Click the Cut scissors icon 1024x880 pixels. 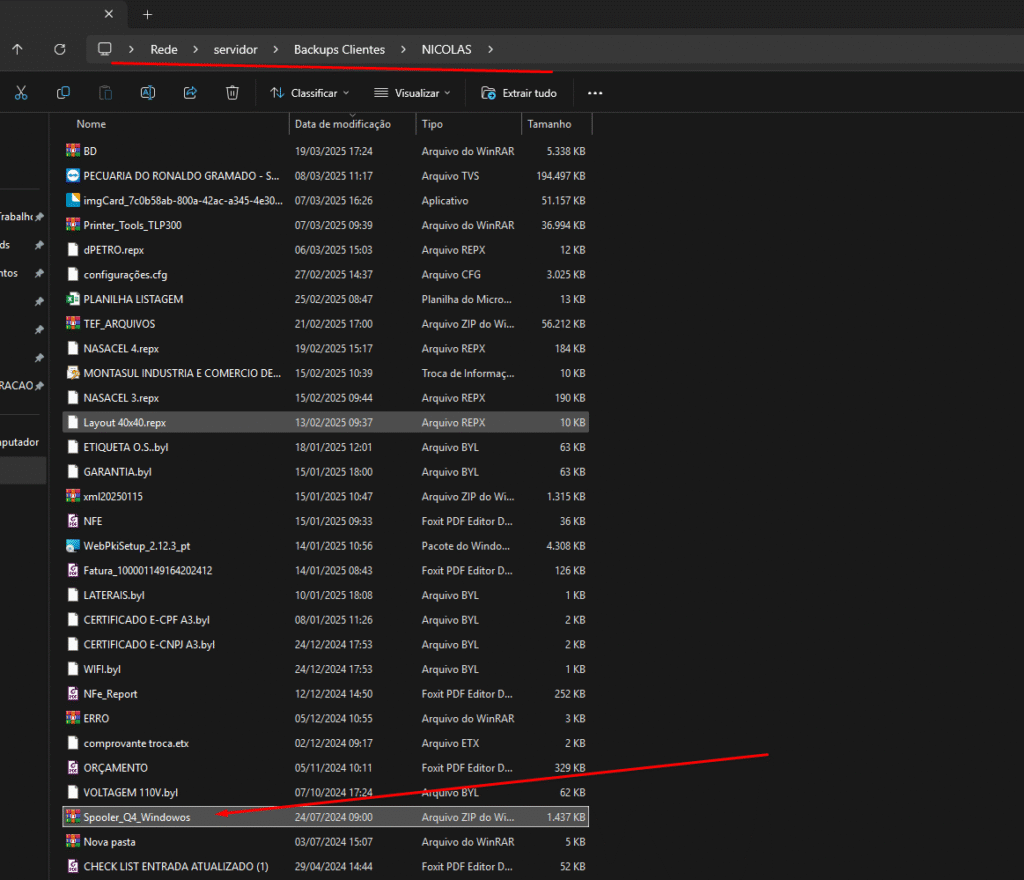21,93
